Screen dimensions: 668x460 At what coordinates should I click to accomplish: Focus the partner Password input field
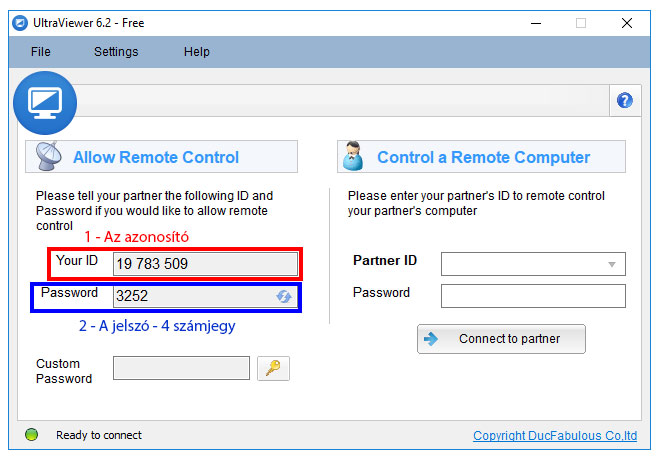(533, 296)
